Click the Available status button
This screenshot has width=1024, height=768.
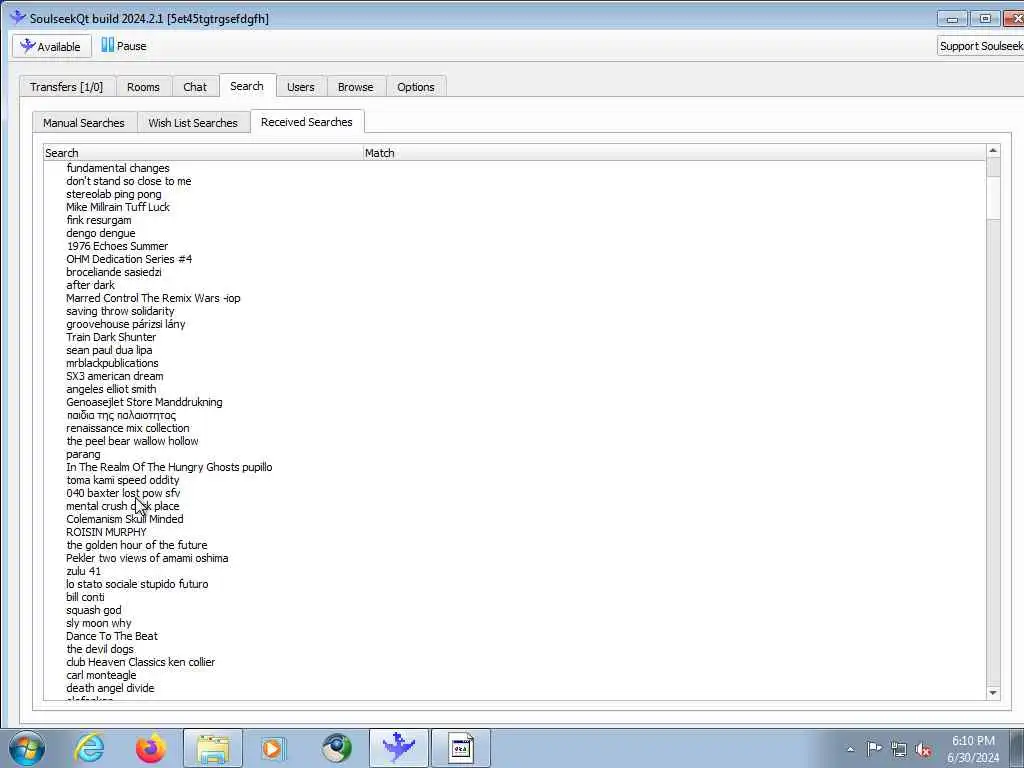52,46
